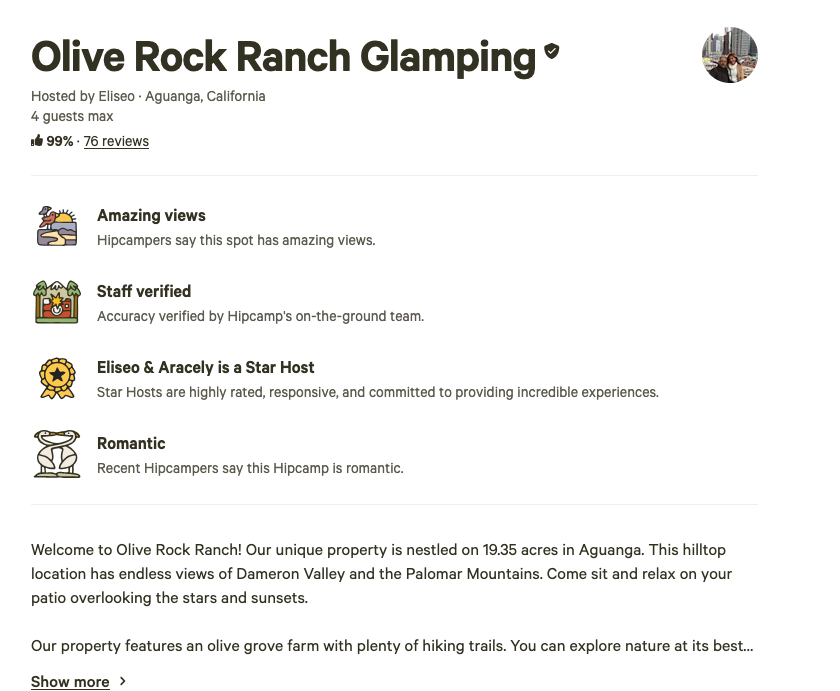Viewport: 840px width, 691px height.
Task: Click the Amazing views landscape icon
Action: pyautogui.click(x=56, y=226)
